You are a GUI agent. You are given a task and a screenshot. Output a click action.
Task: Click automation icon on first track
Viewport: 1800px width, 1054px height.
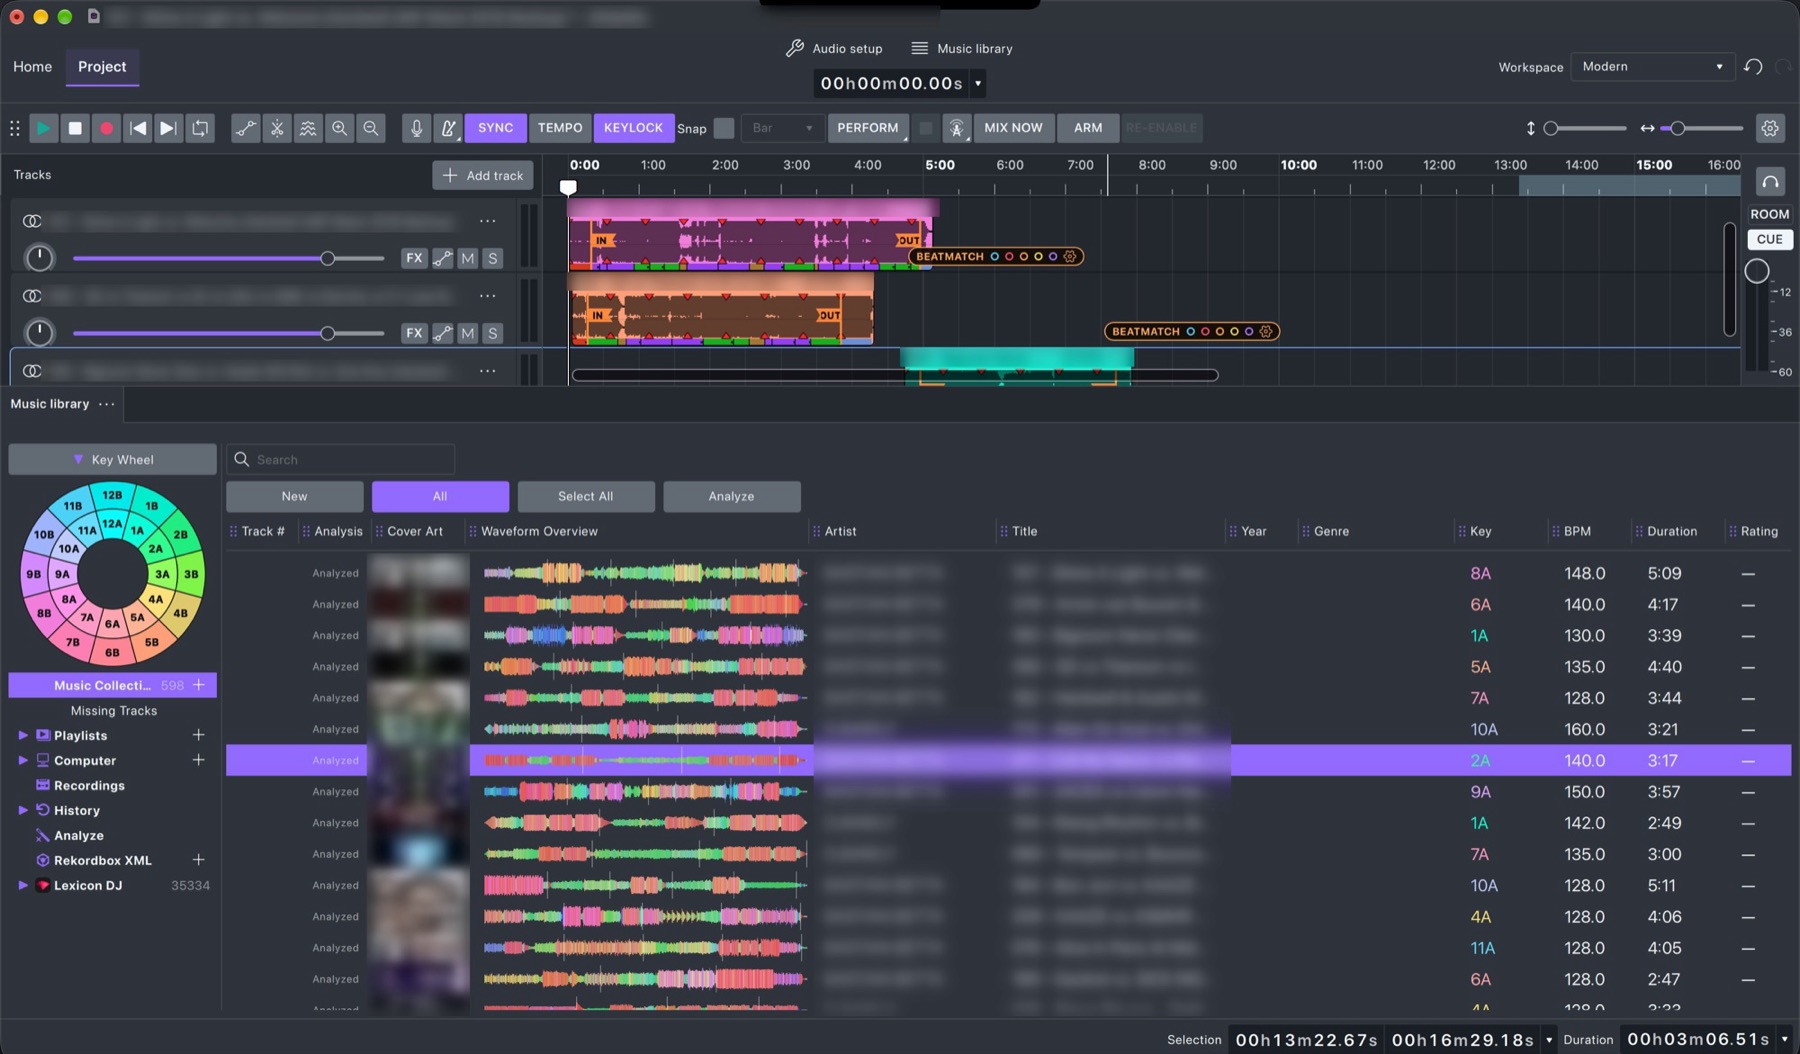coord(443,258)
